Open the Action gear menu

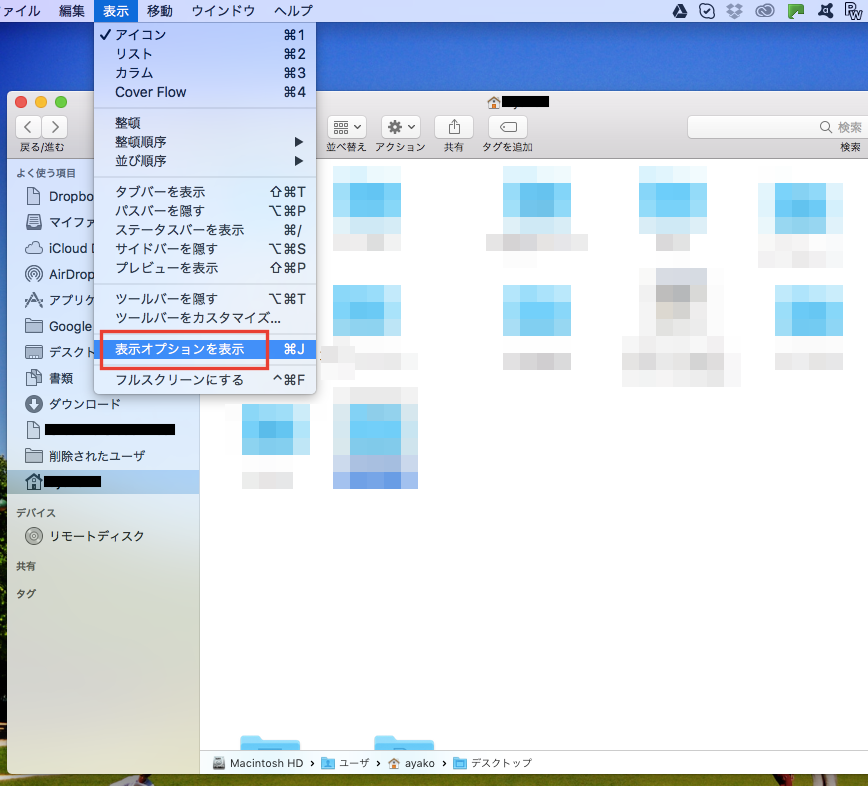coord(400,128)
